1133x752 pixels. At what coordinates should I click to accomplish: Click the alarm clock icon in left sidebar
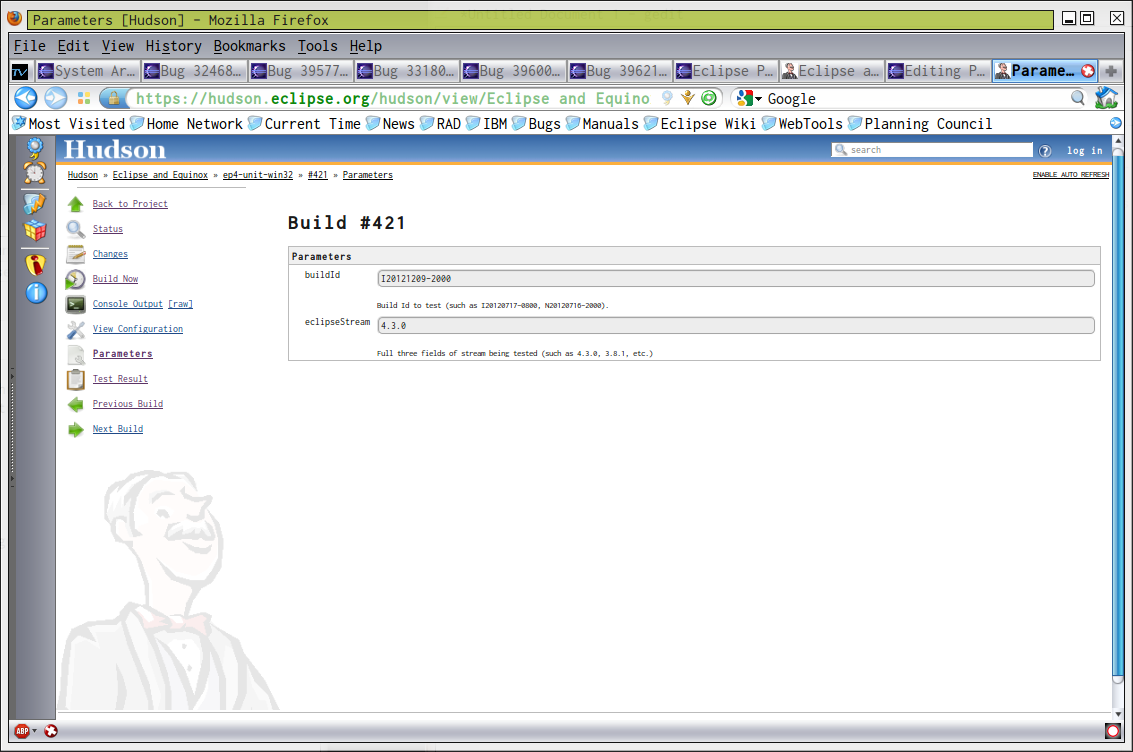35,172
